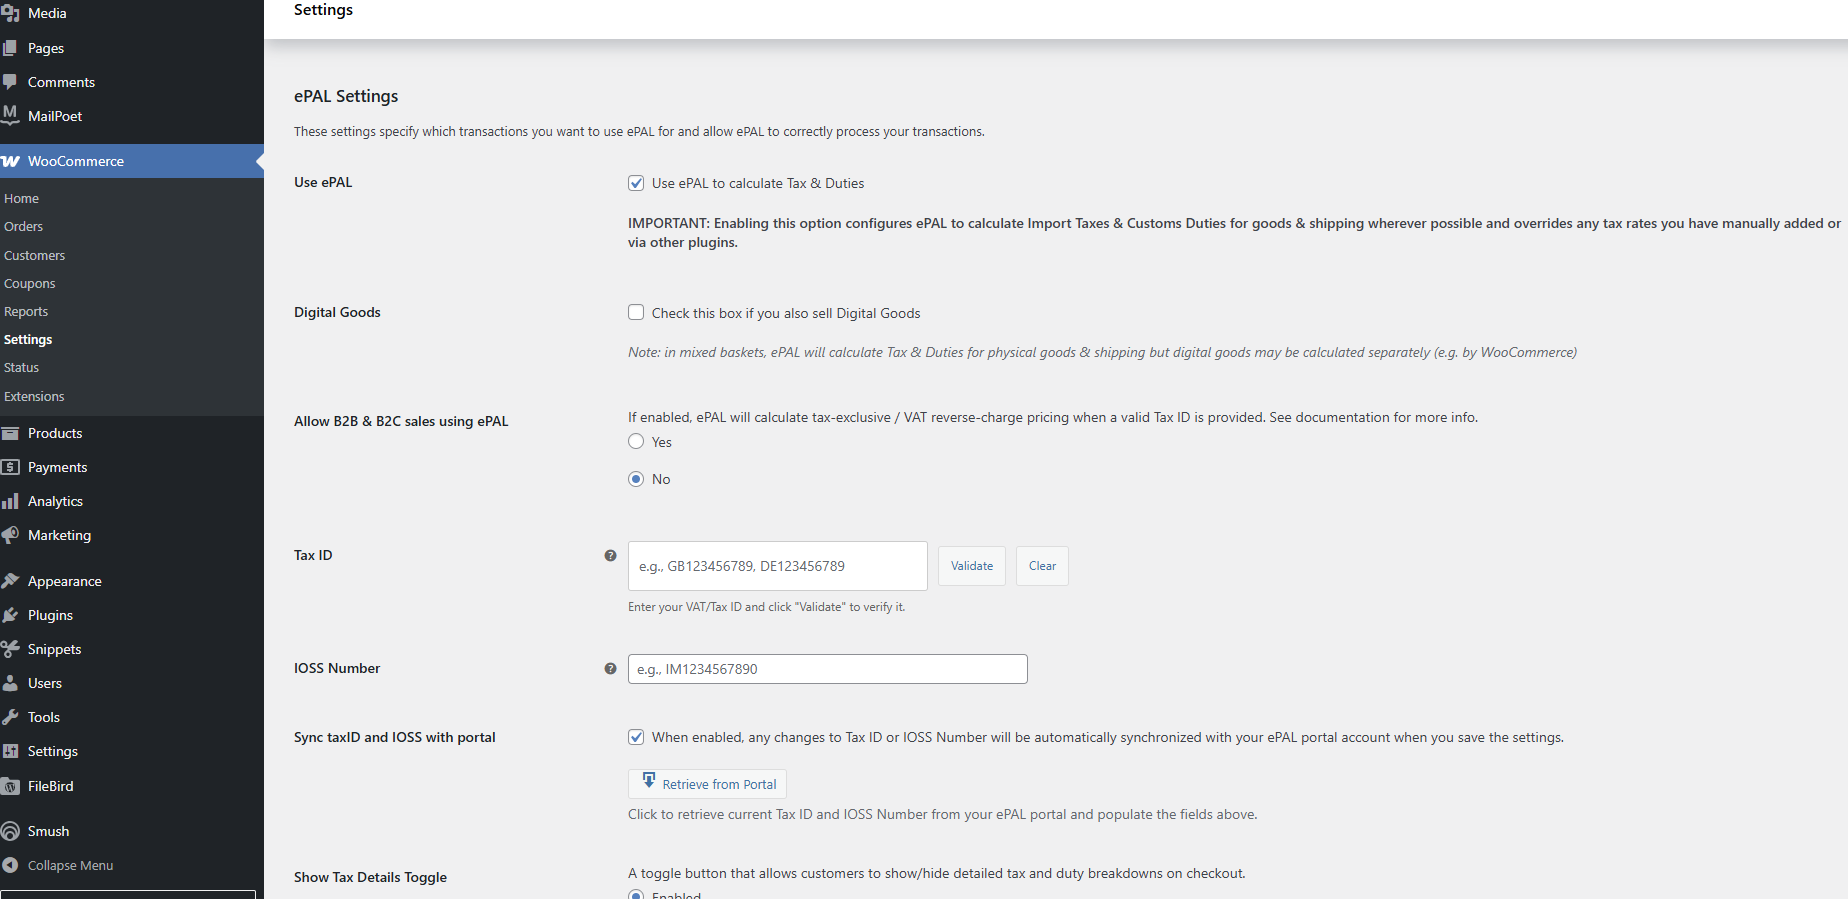Uncheck Use ePAL to calculate Tax & Duties
The image size is (1848, 899).
(x=636, y=183)
